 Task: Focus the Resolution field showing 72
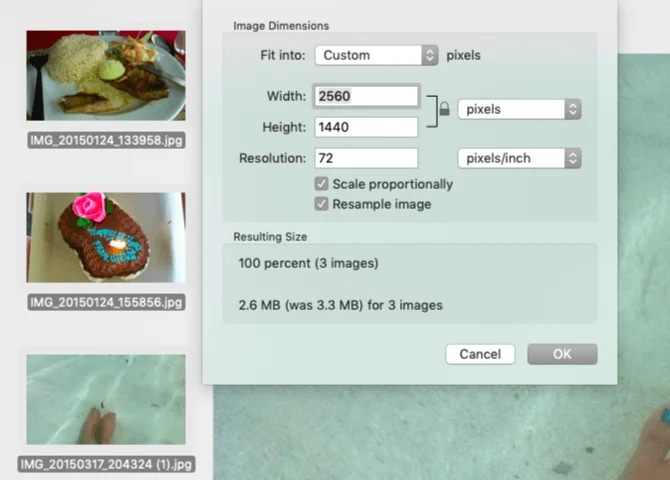point(366,158)
